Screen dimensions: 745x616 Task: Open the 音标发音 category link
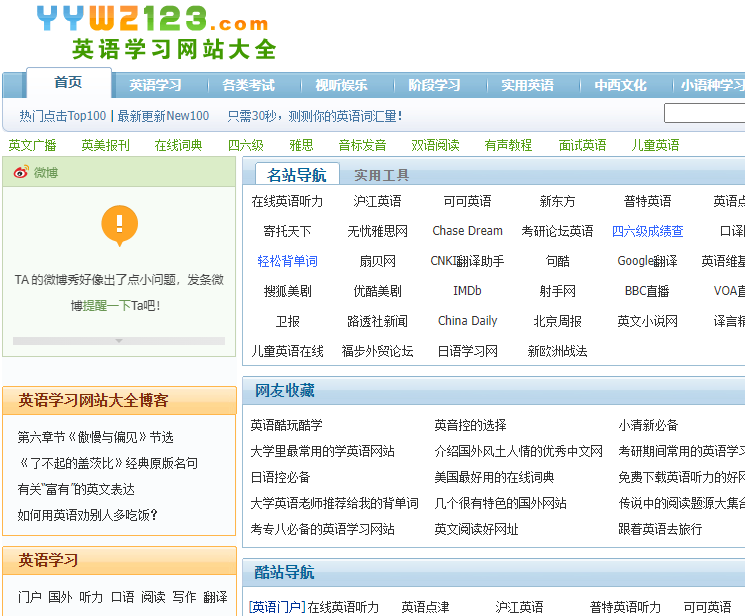362,145
